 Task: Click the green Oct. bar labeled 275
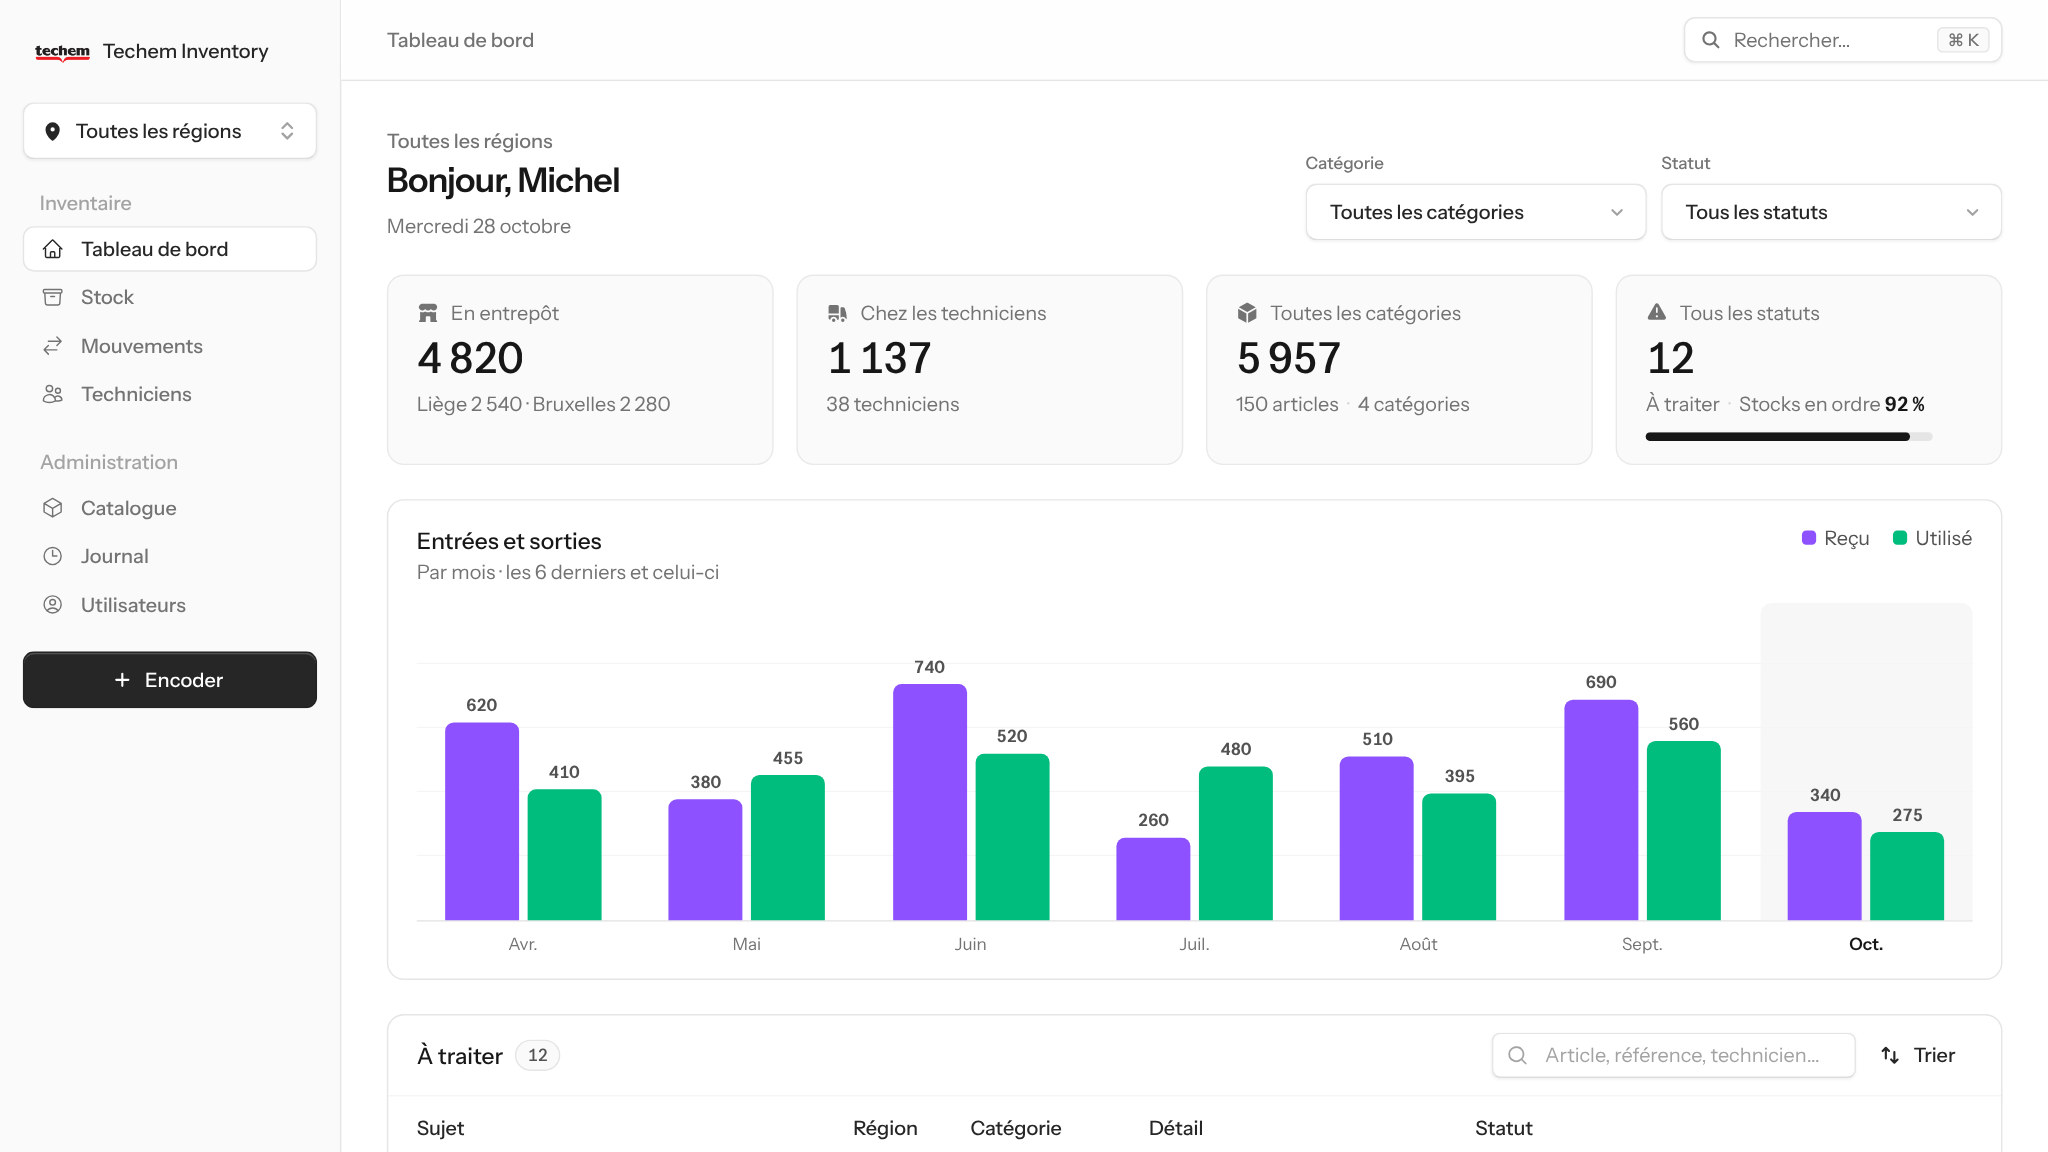tap(1906, 876)
